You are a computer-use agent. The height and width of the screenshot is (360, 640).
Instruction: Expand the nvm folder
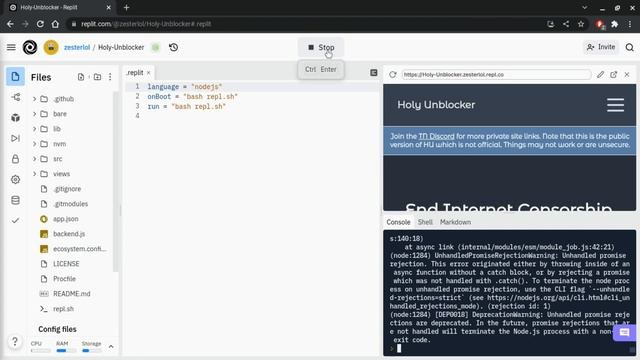point(34,144)
